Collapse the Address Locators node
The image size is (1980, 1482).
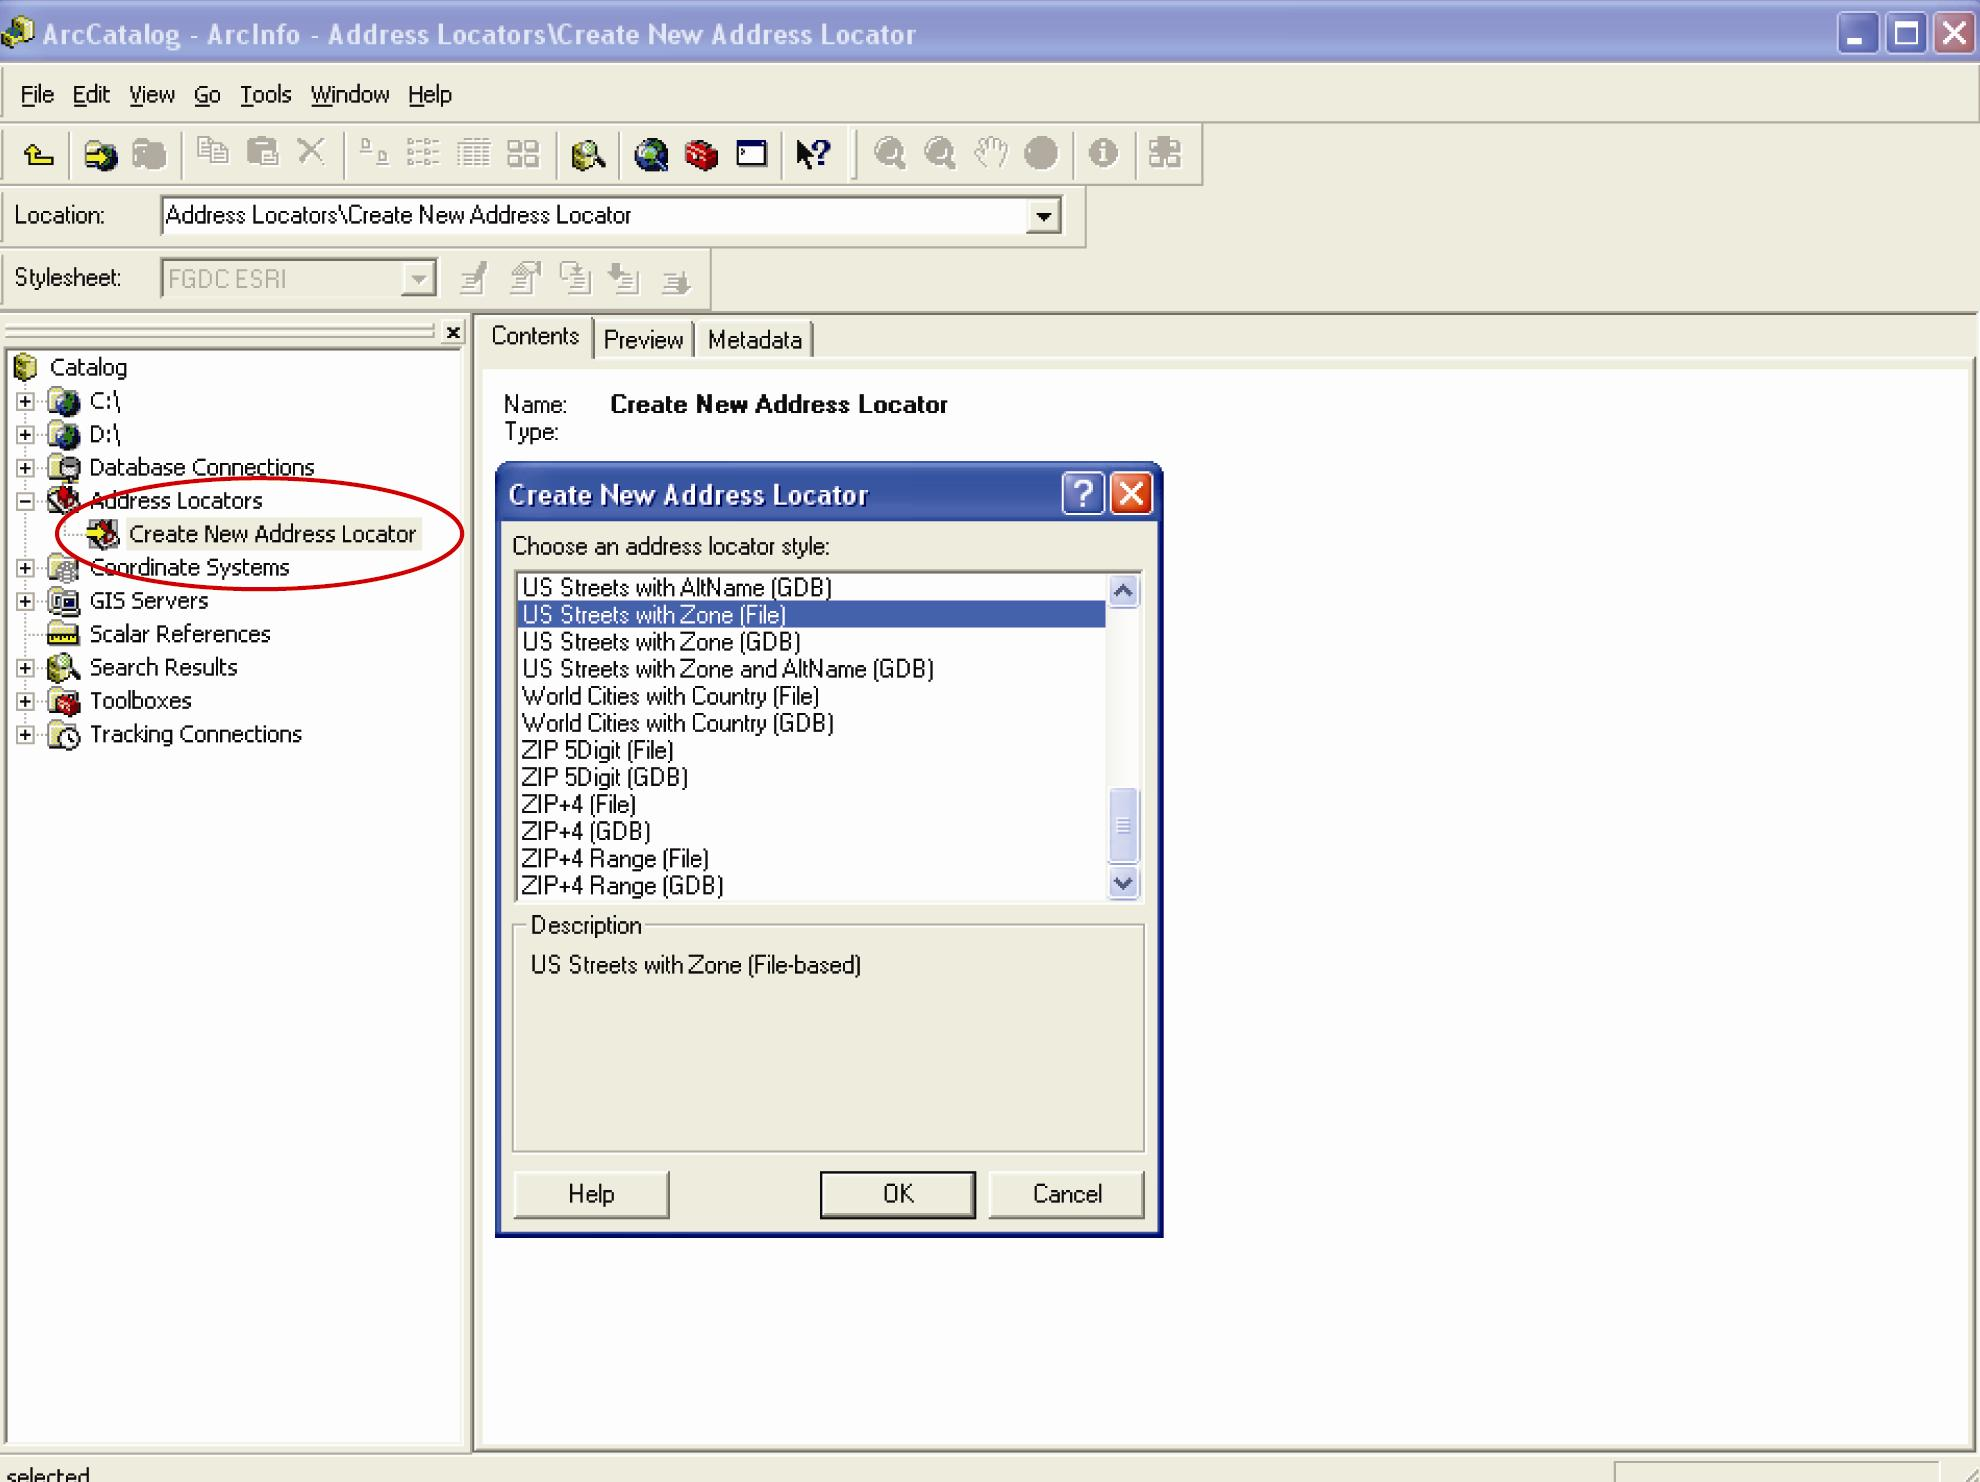(x=26, y=501)
